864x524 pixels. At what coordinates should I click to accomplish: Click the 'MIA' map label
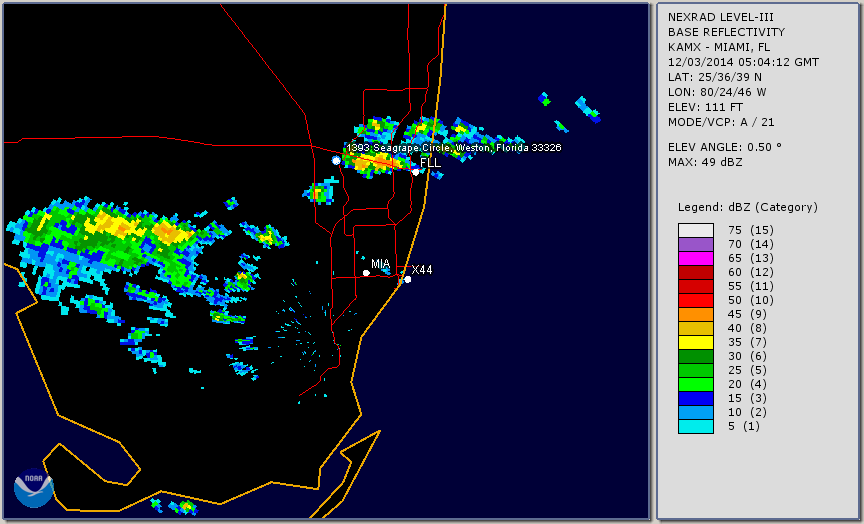381,264
